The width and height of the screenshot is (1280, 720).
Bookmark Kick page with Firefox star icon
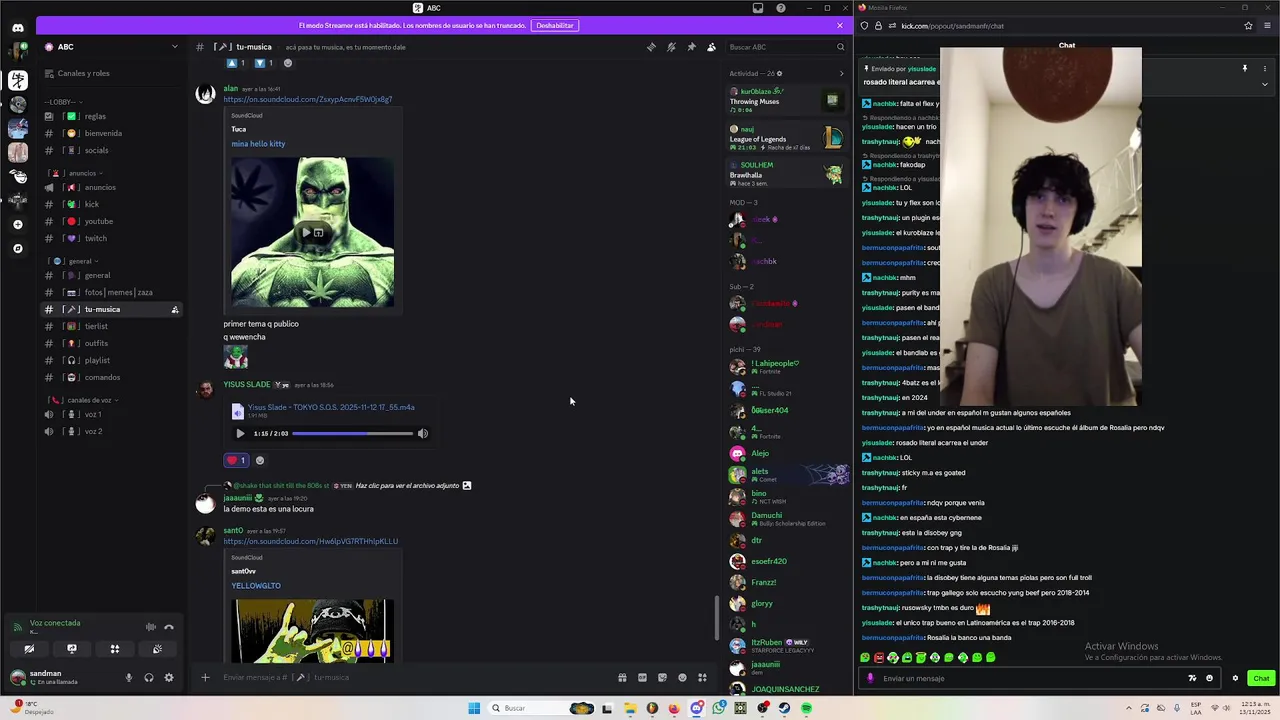1248,26
